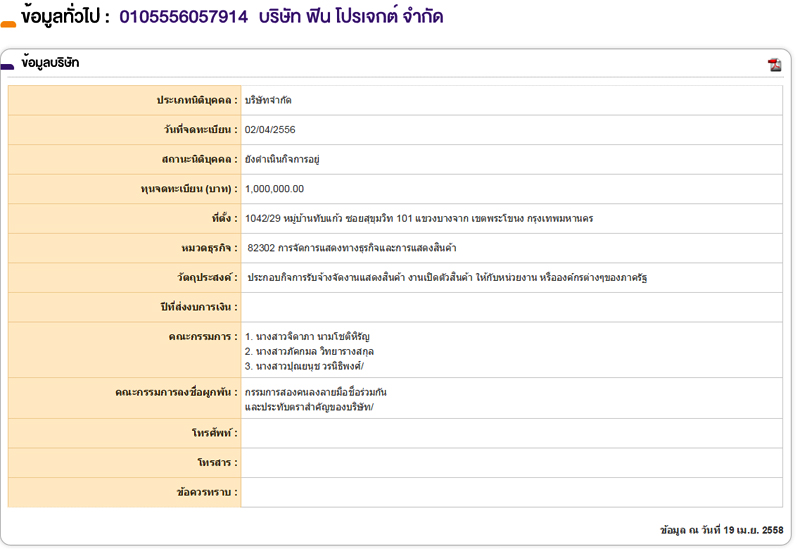Image resolution: width=800 pixels, height=549 pixels.
Task: Select business category code 82302 text
Action: pyautogui.click(x=352, y=248)
